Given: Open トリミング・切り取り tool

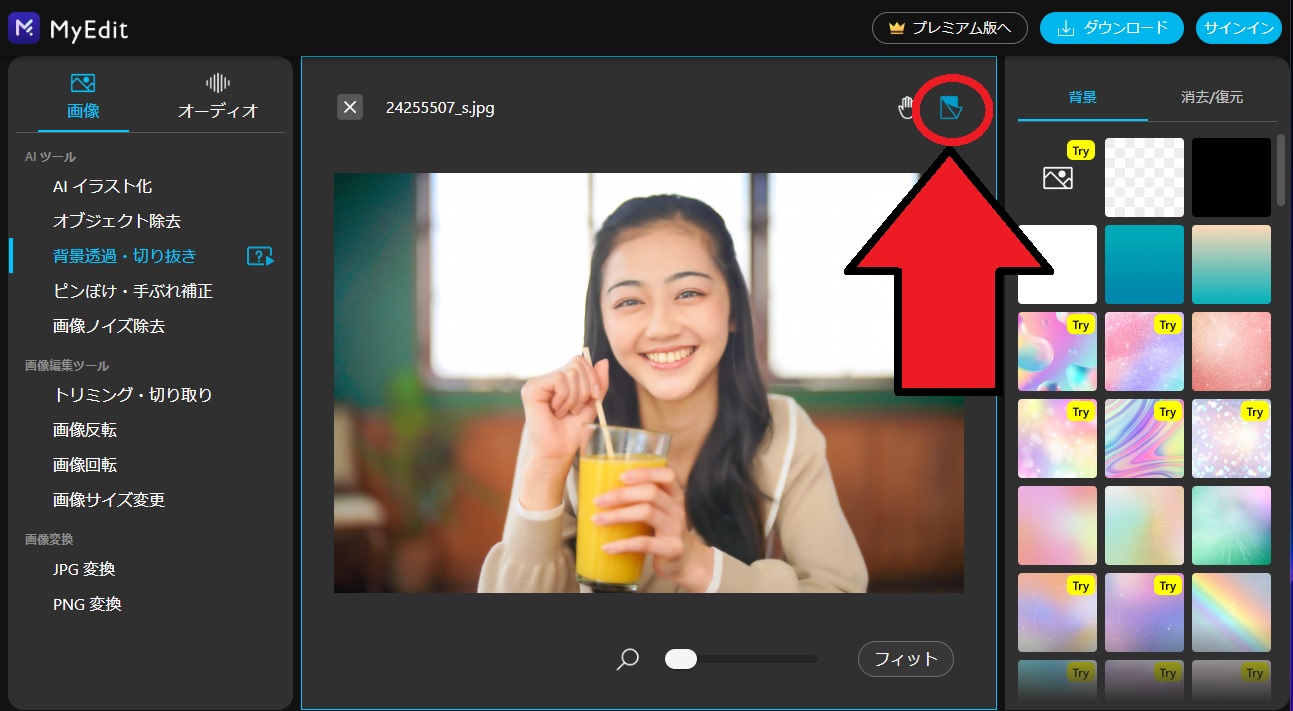Looking at the screenshot, I should tap(133, 395).
